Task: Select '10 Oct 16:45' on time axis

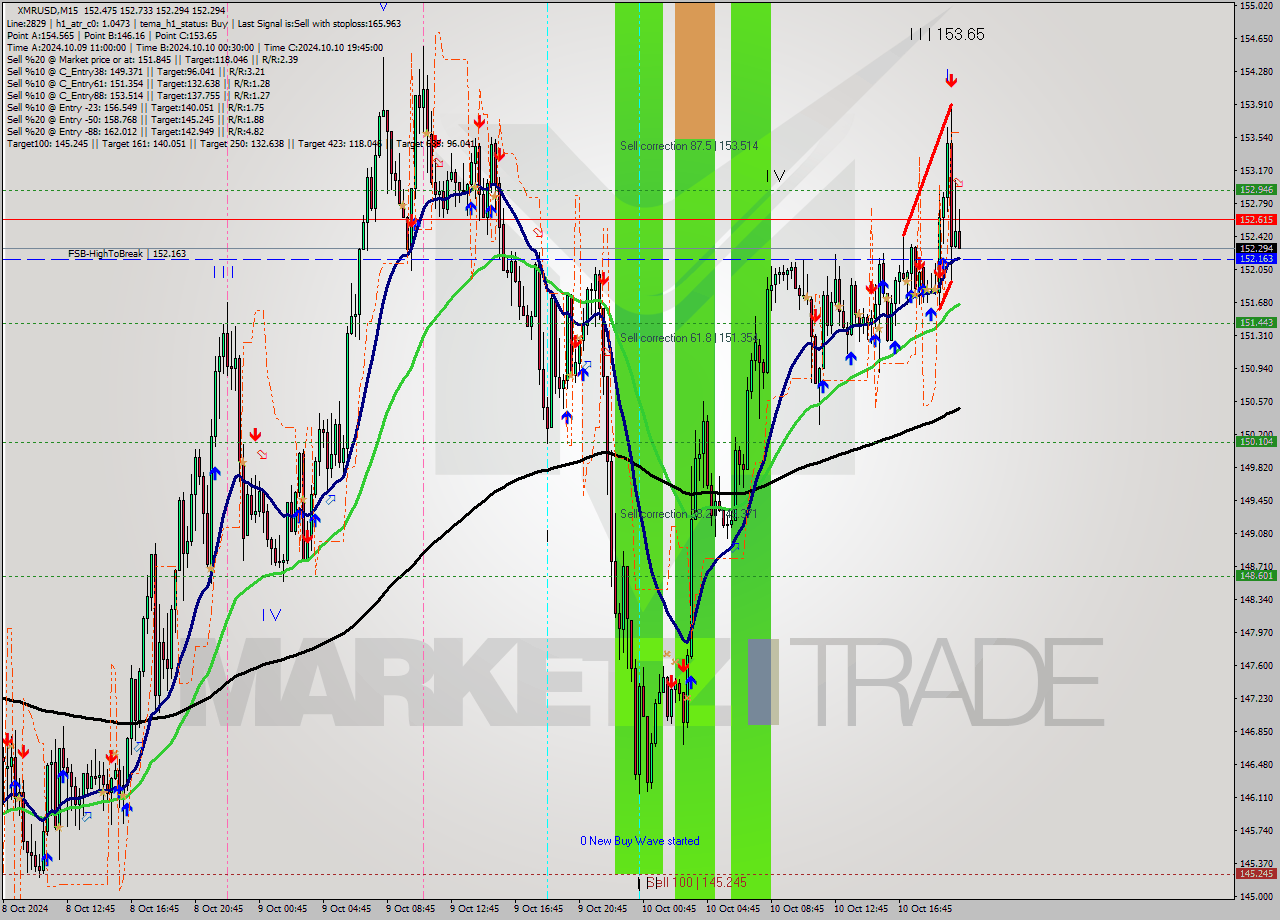Action: tap(926, 909)
